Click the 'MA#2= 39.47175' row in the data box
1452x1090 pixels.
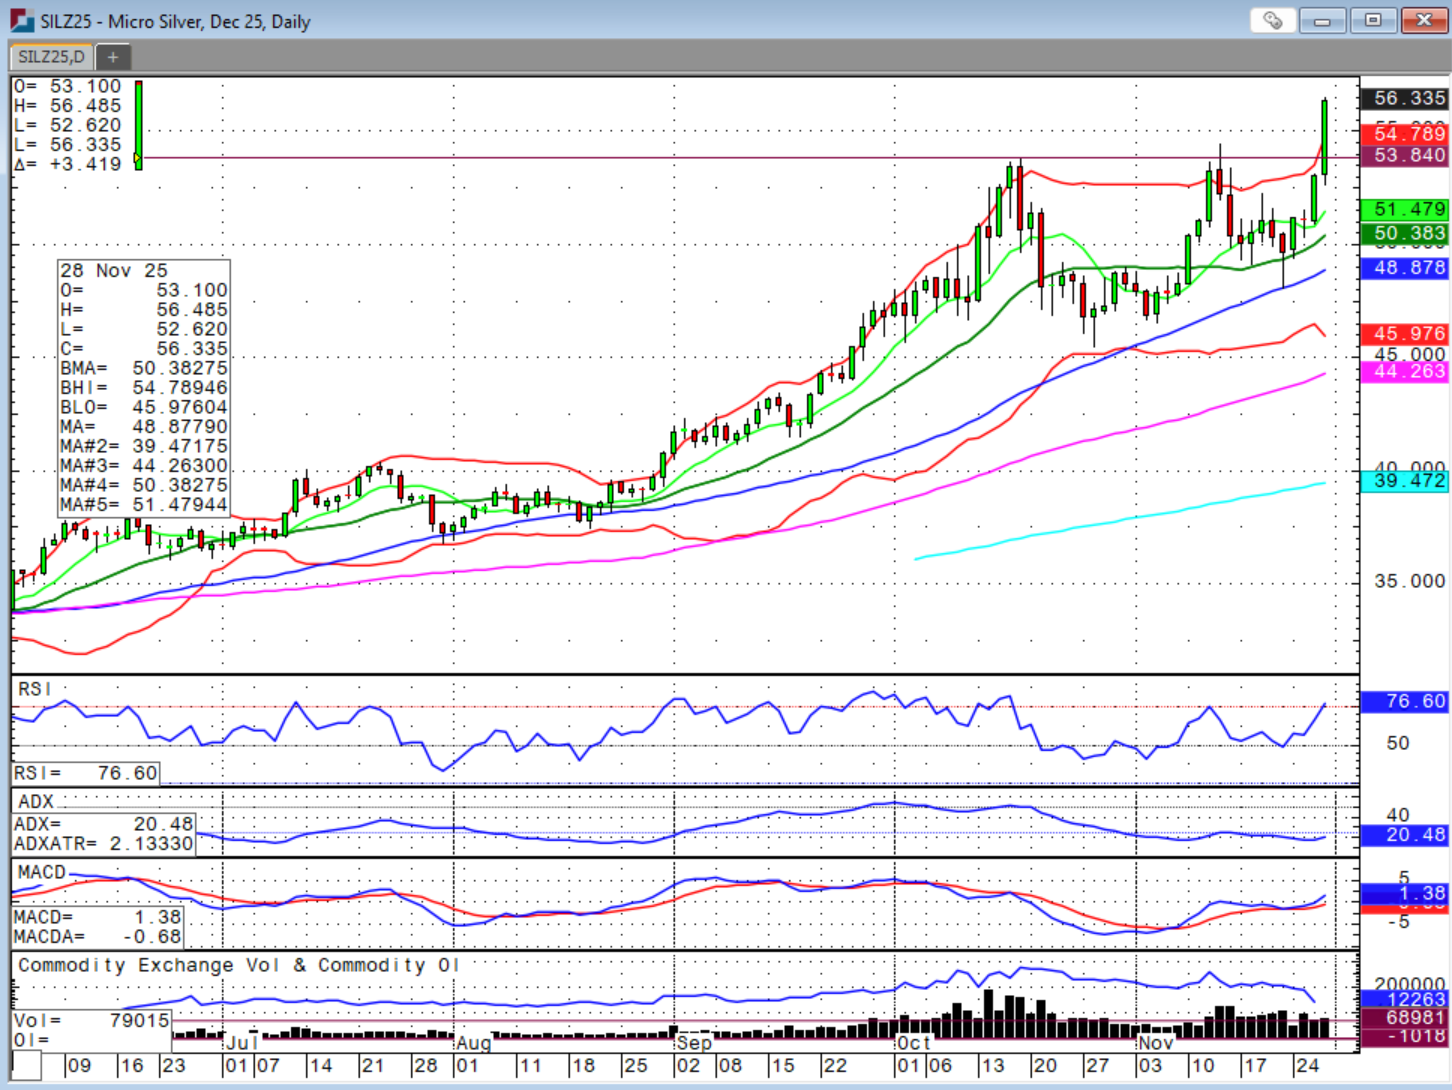(144, 446)
